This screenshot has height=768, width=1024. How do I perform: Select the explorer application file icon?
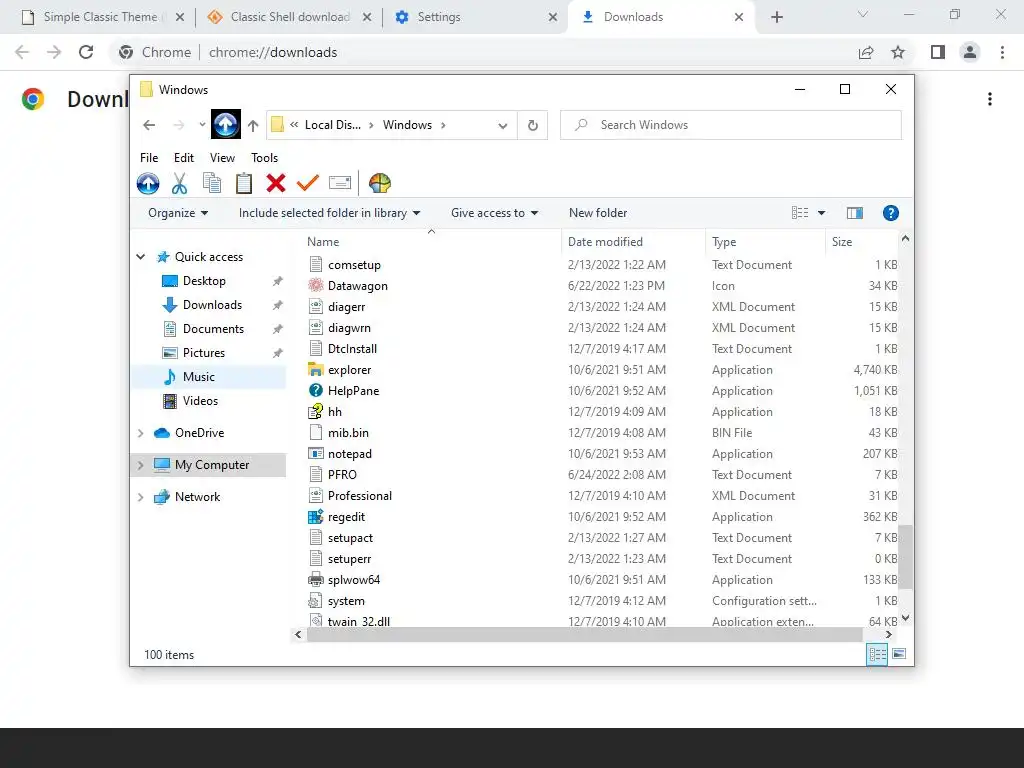click(316, 370)
